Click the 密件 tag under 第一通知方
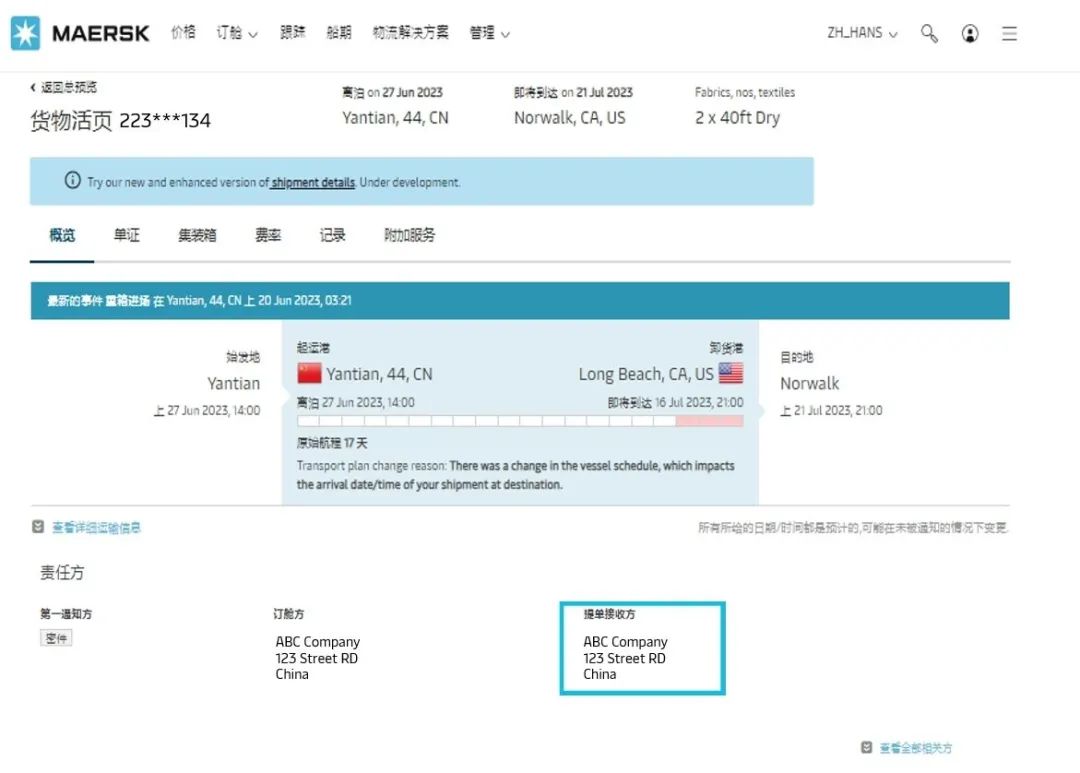 56,638
